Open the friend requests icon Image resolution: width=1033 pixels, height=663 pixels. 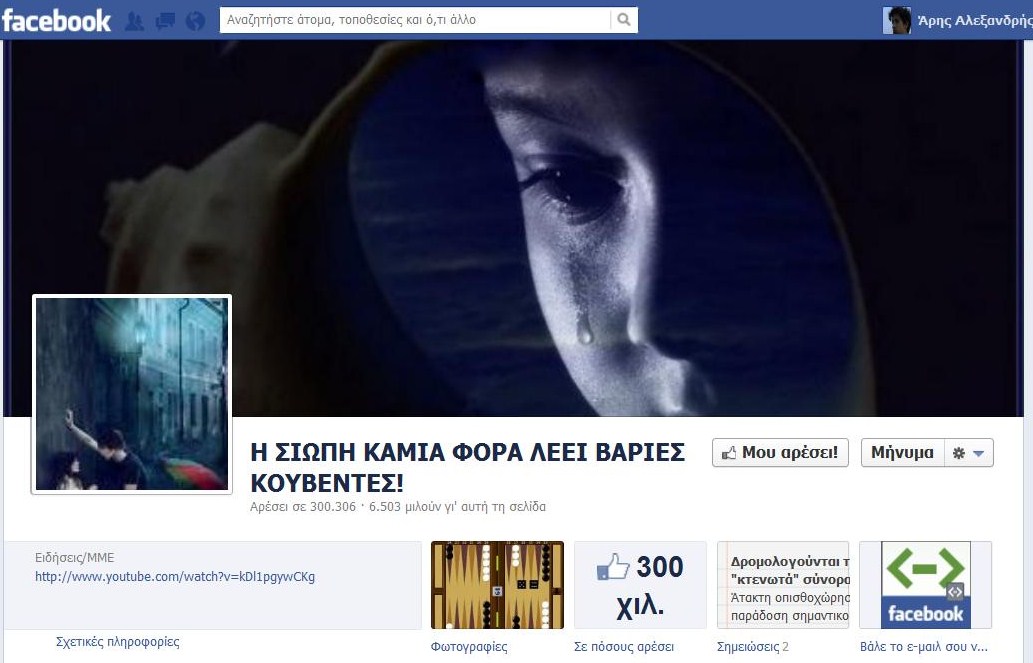[133, 20]
